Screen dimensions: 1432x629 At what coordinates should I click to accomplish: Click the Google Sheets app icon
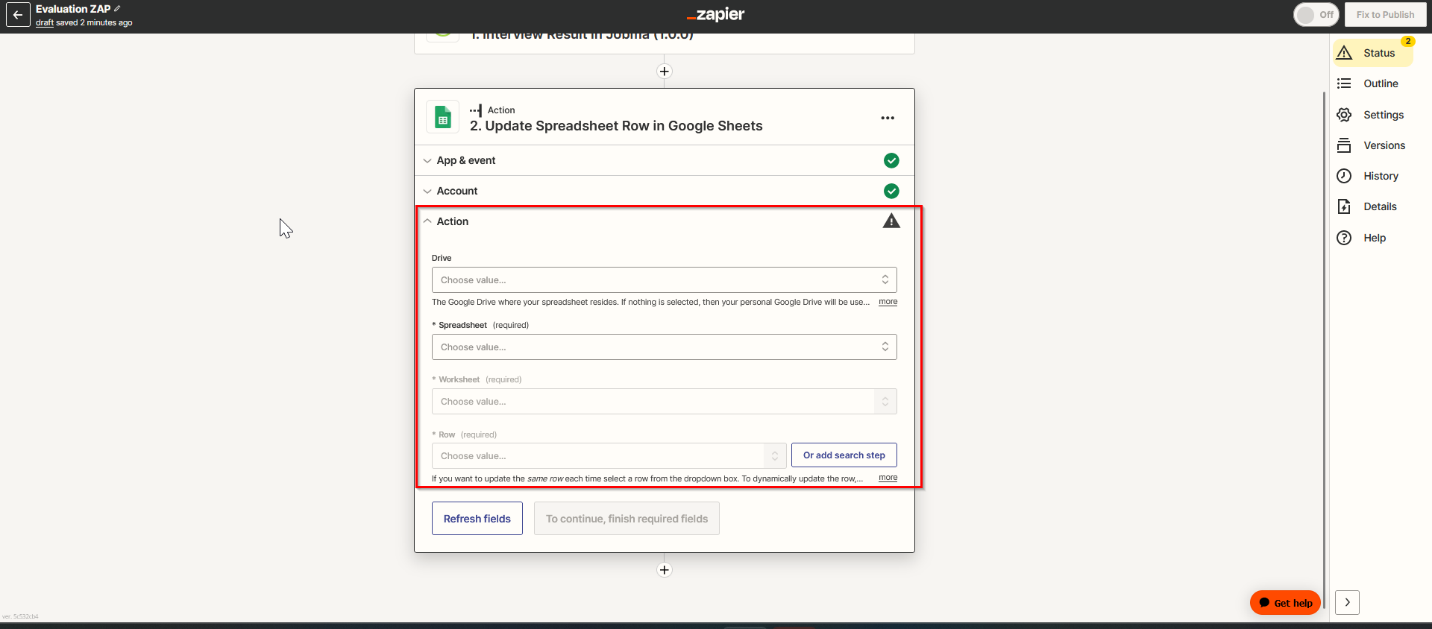coord(442,117)
